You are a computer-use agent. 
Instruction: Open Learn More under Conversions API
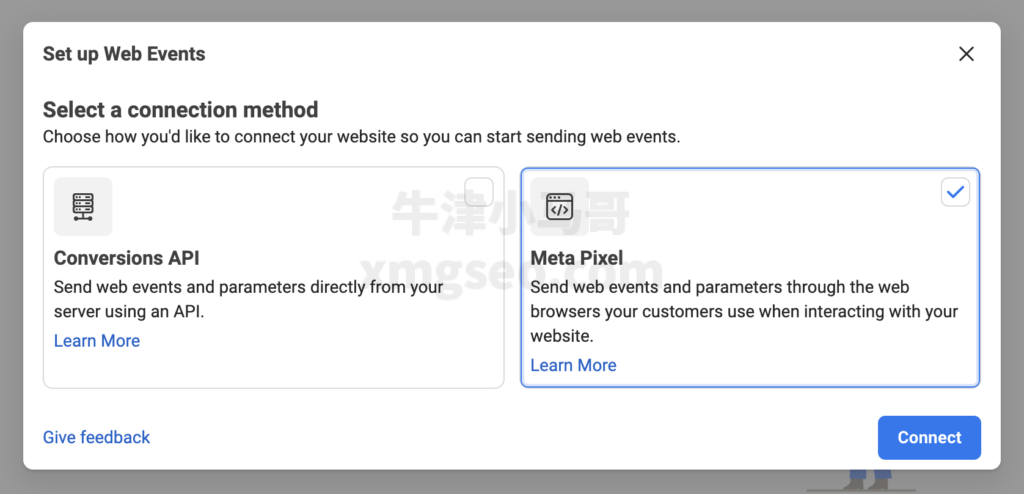[97, 341]
